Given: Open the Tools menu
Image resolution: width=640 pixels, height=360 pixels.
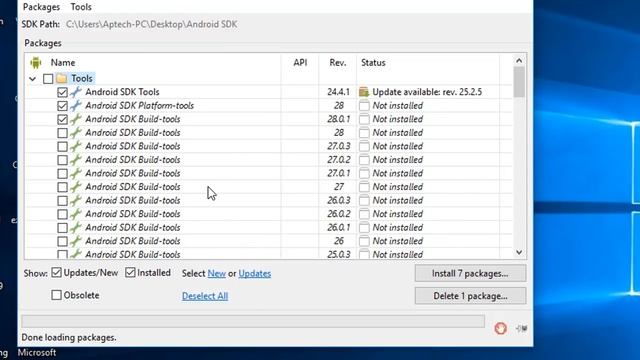Looking at the screenshot, I should pos(81,7).
